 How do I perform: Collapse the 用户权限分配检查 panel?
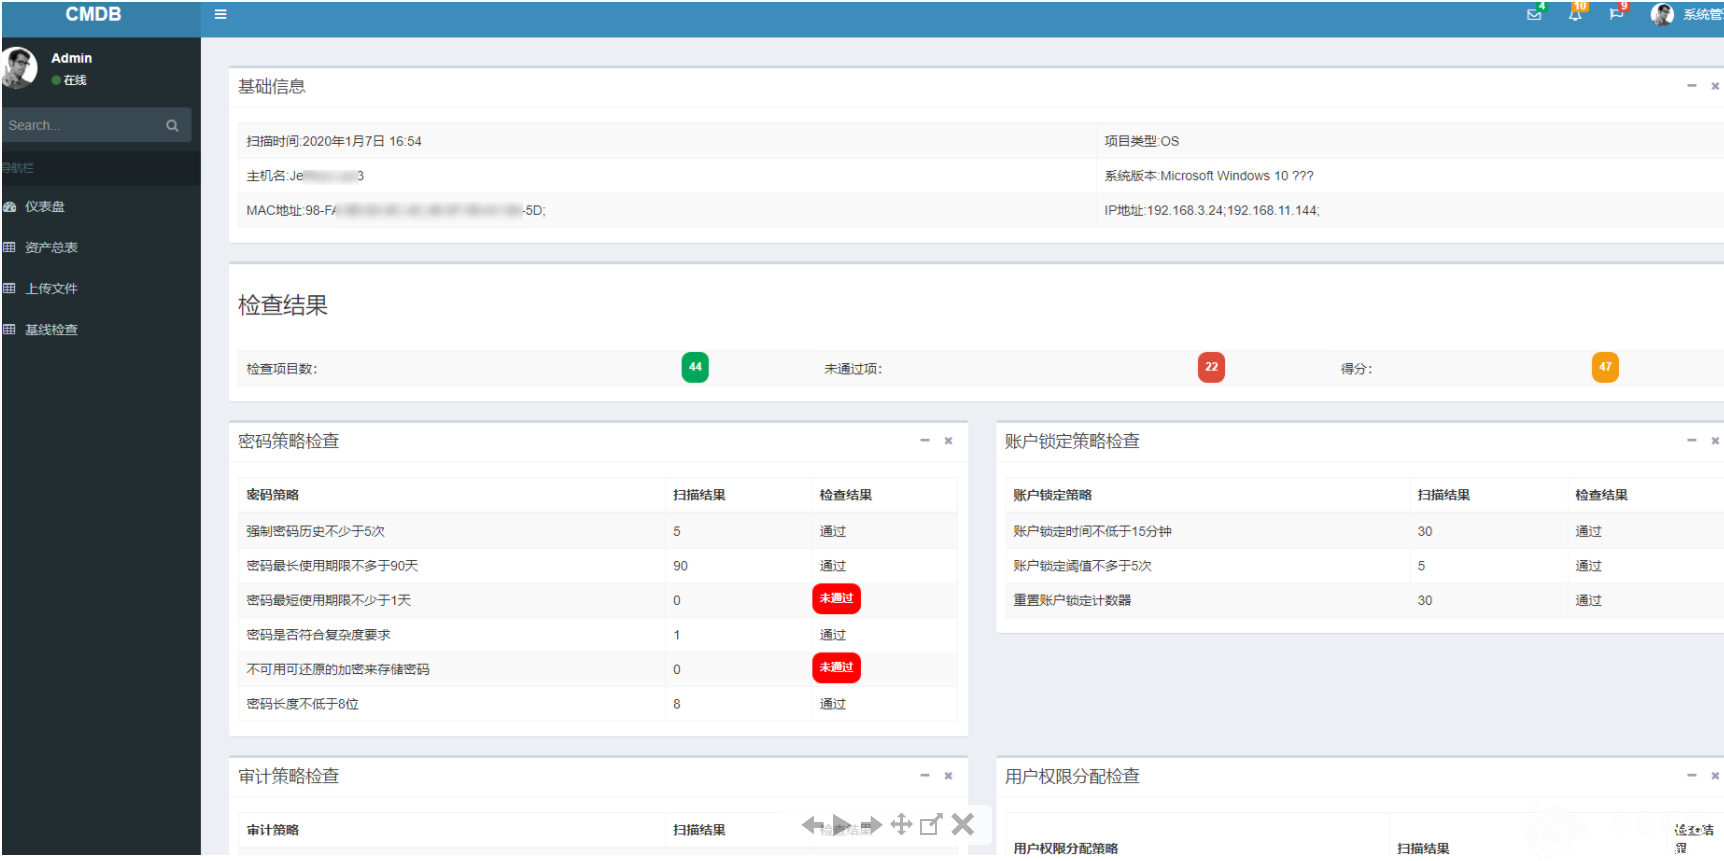coord(1692,776)
